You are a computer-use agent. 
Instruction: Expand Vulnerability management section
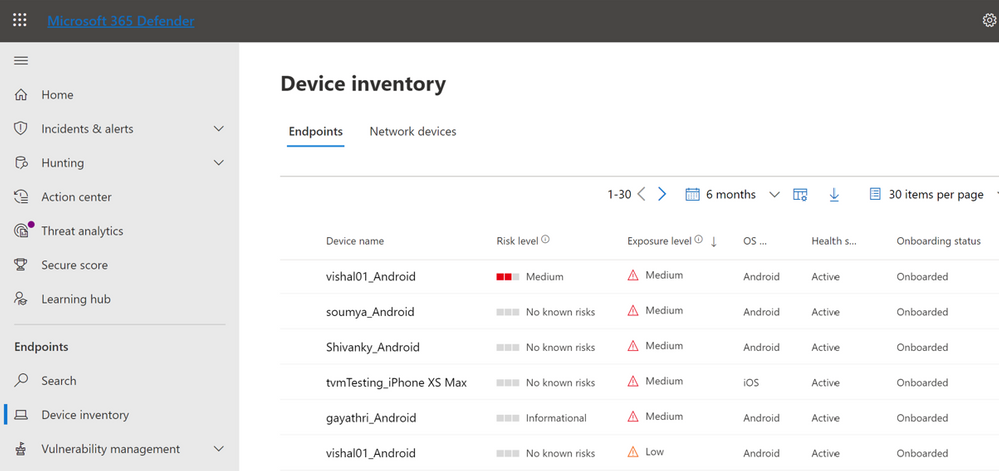219,449
